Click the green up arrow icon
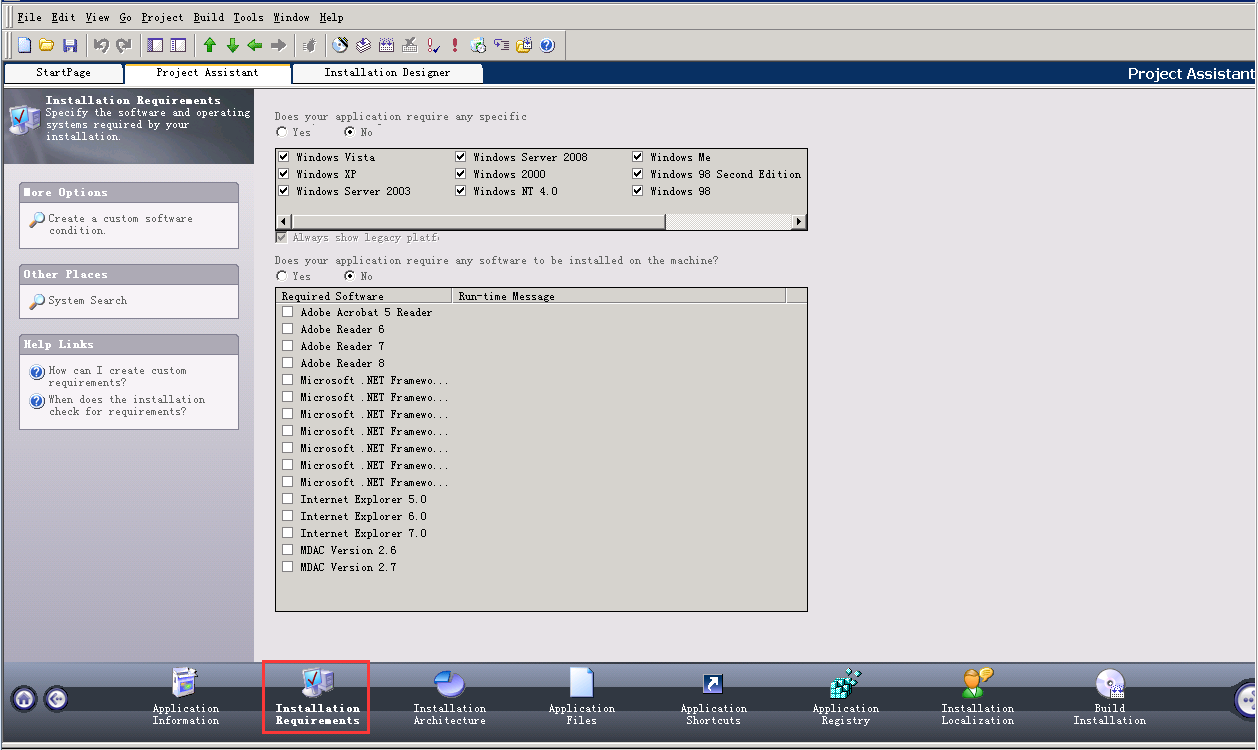This screenshot has width=1258, height=750. [x=209, y=45]
